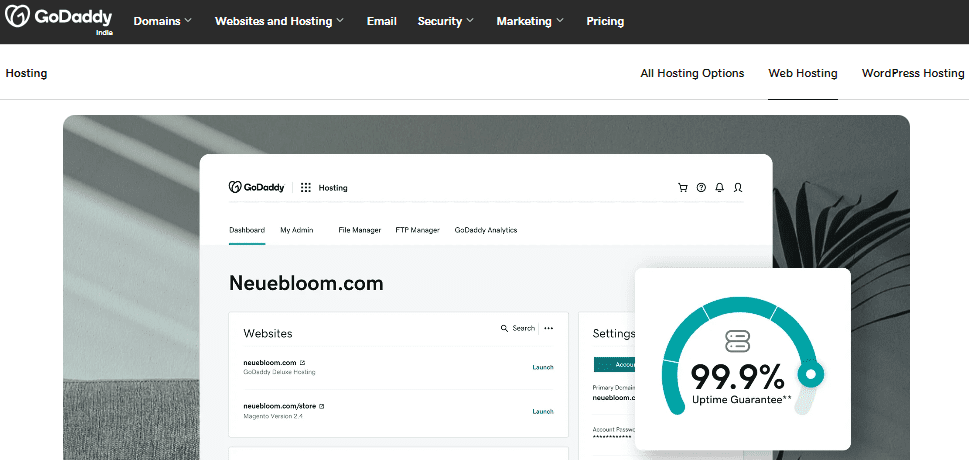This screenshot has width=969, height=460.
Task: Open the user account profile icon
Action: (x=737, y=187)
